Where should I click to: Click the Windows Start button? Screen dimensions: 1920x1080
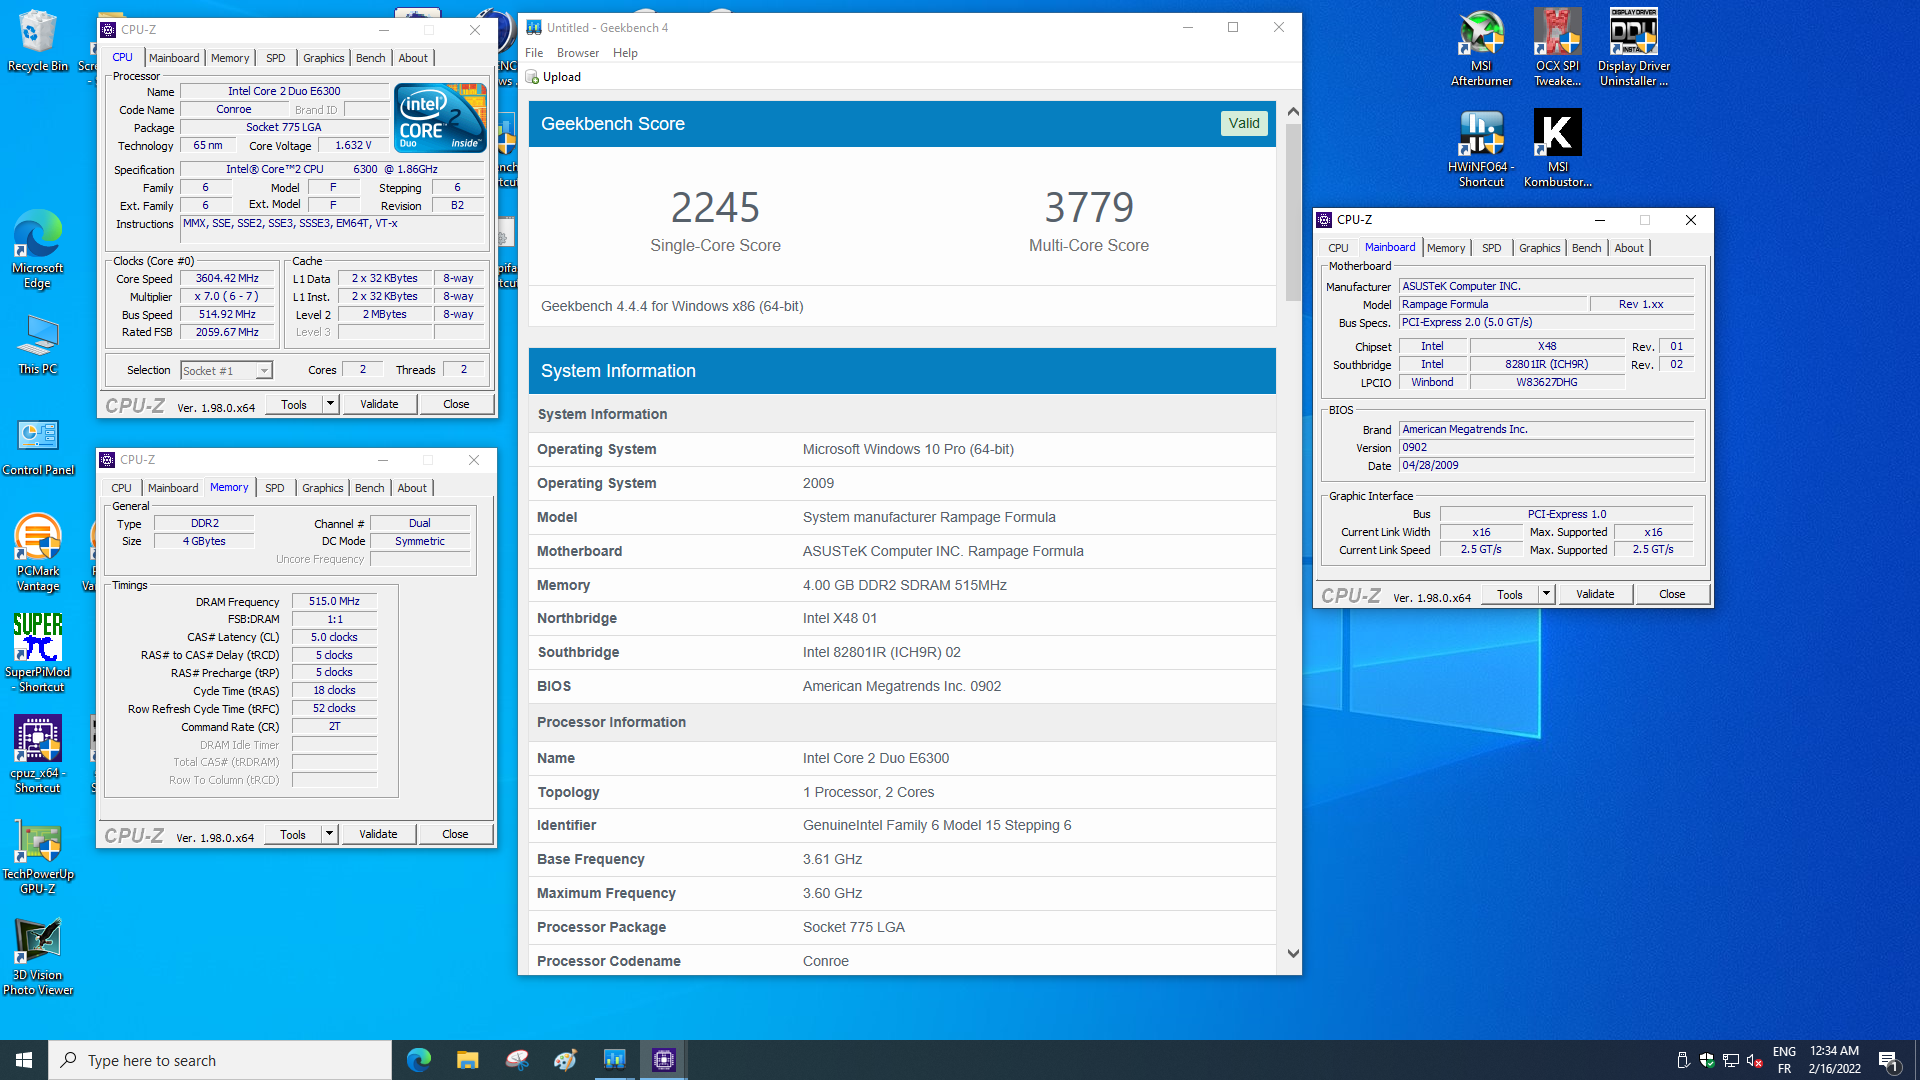pyautogui.click(x=24, y=1060)
